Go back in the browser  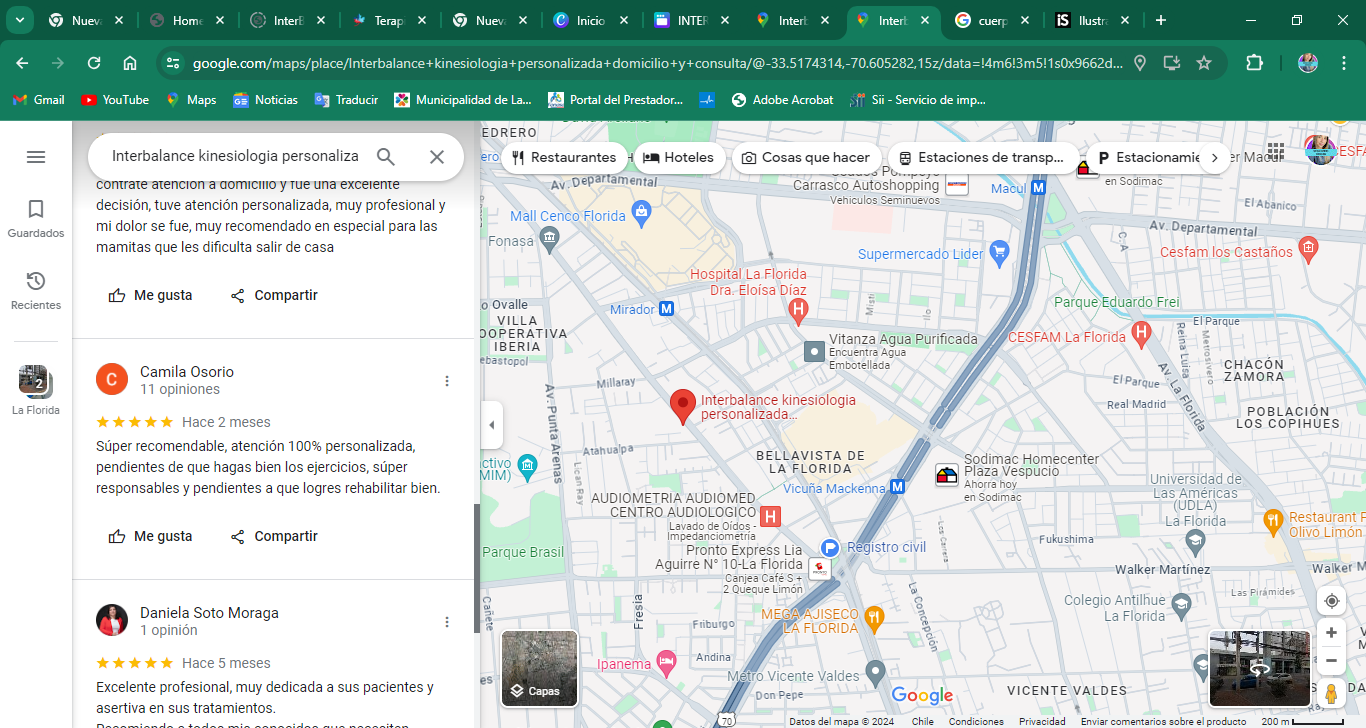[x=22, y=63]
